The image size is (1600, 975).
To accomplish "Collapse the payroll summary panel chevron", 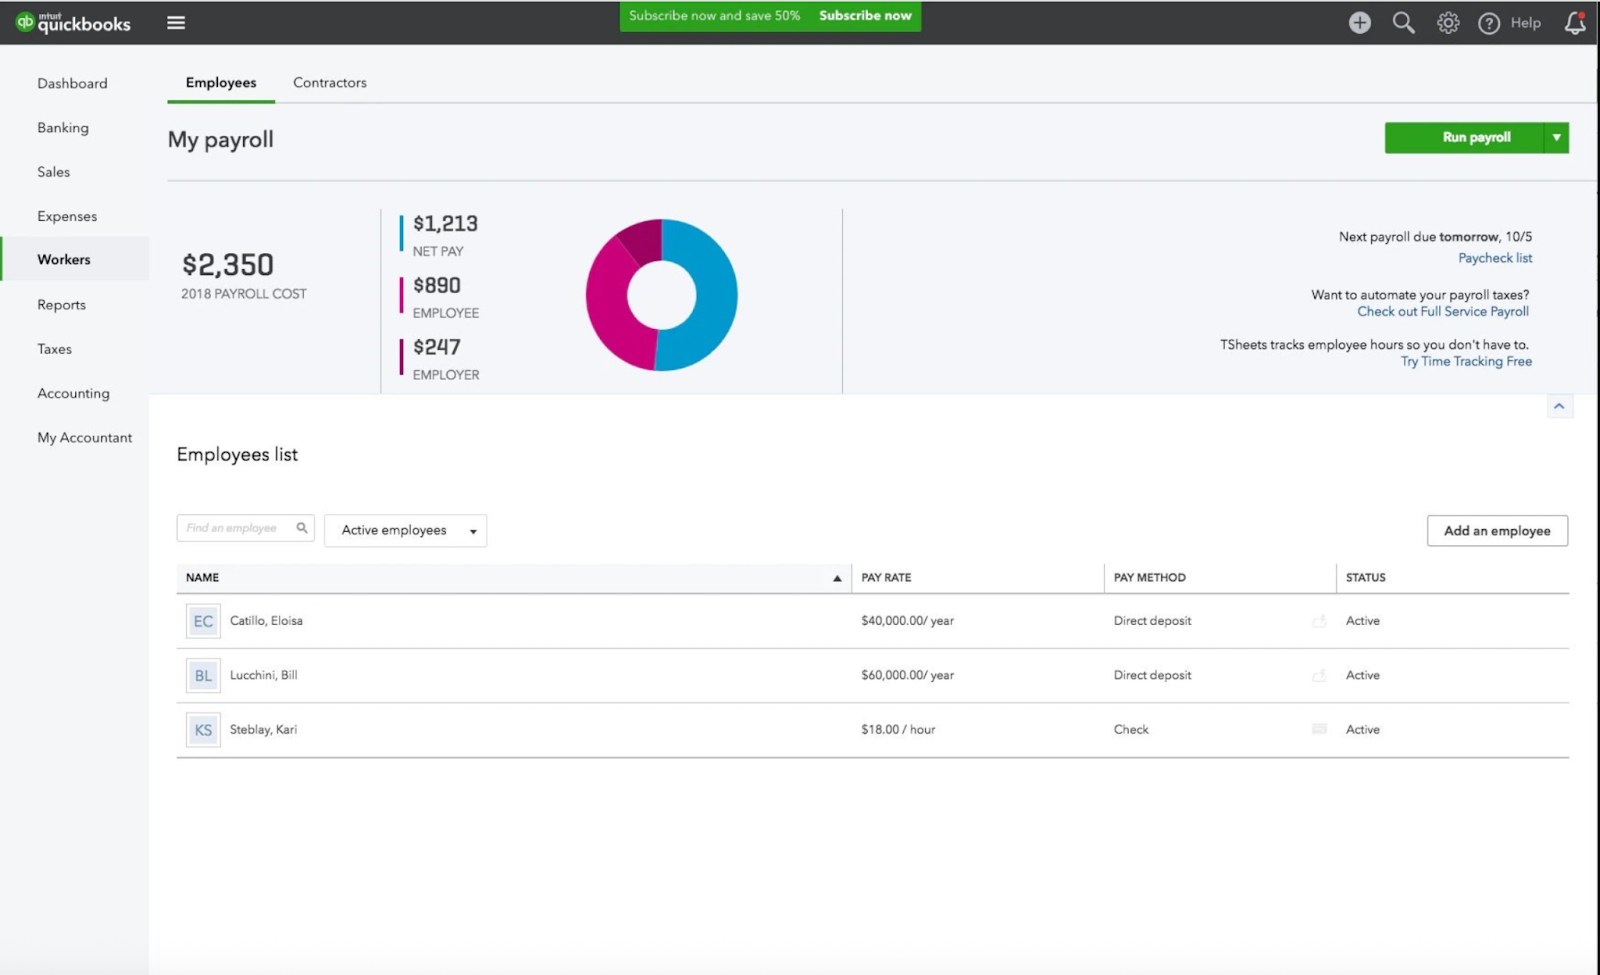I will (1558, 406).
